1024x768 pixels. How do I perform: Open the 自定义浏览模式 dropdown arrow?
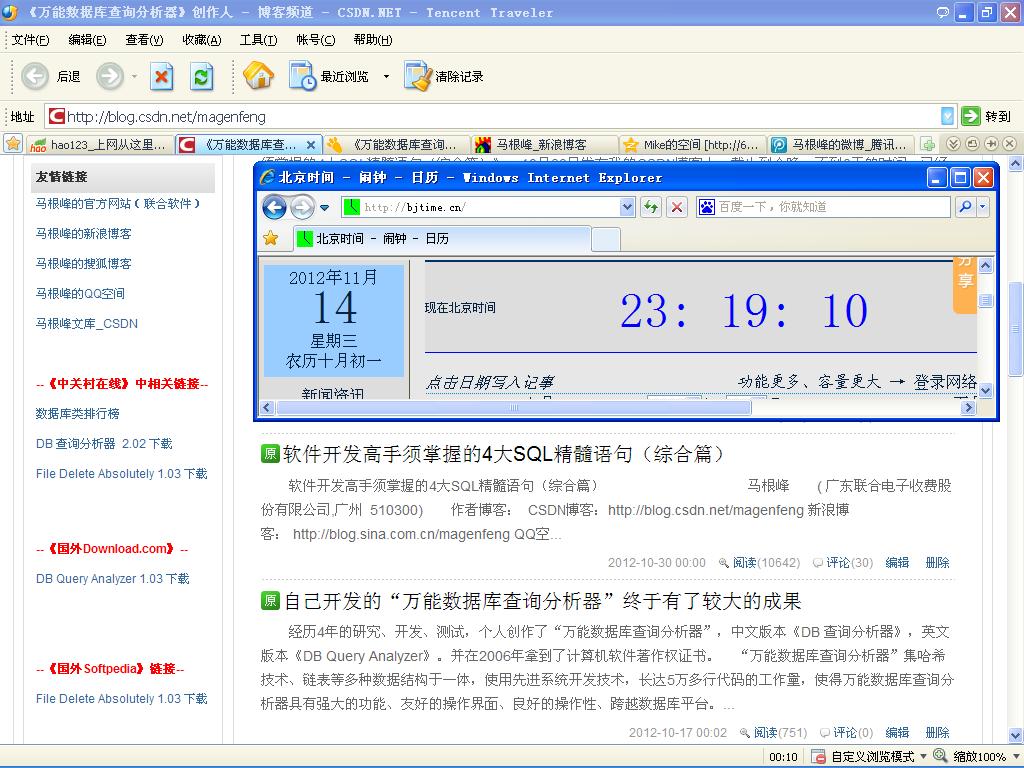click(923, 756)
